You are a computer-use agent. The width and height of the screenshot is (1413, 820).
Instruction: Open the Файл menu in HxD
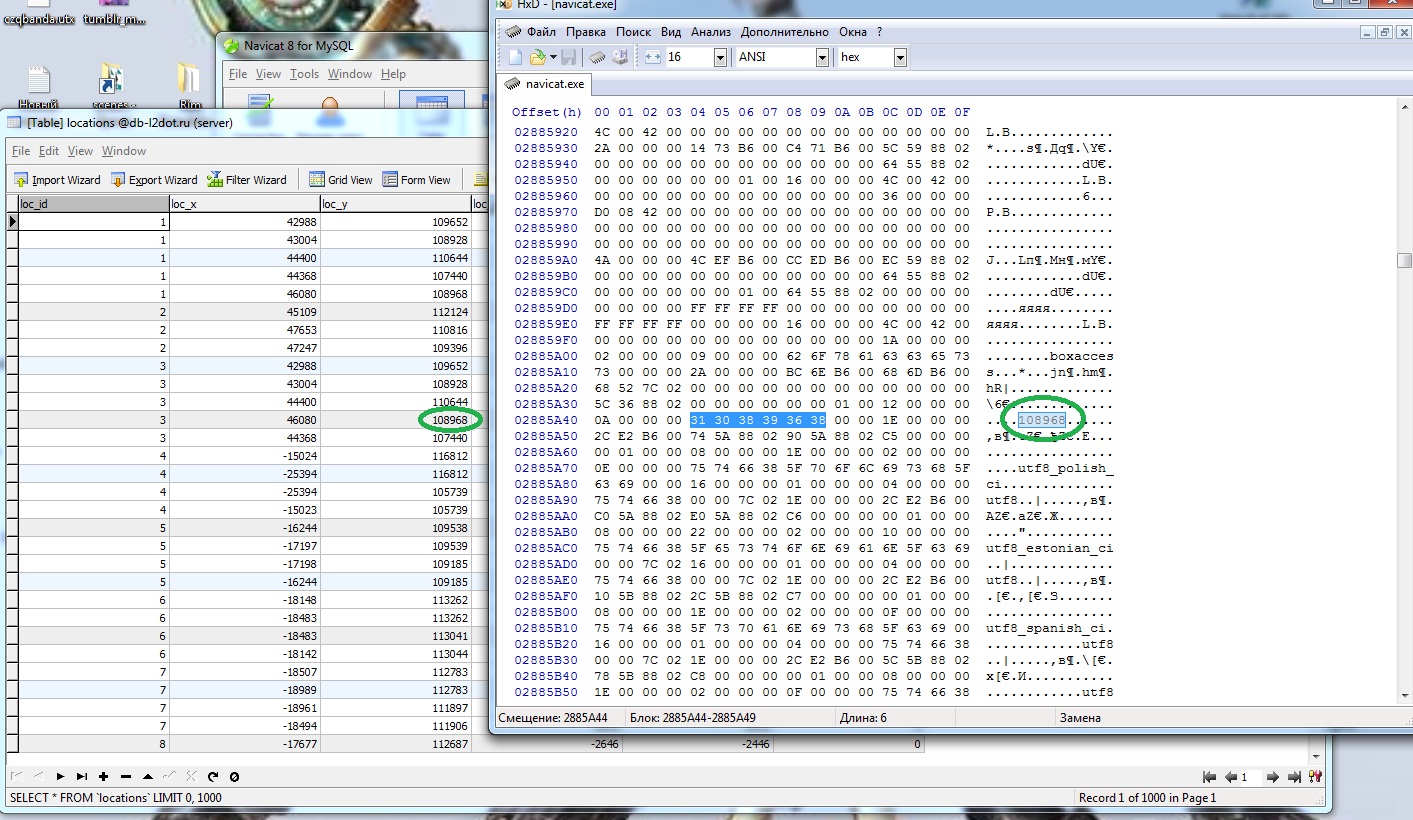tap(541, 32)
